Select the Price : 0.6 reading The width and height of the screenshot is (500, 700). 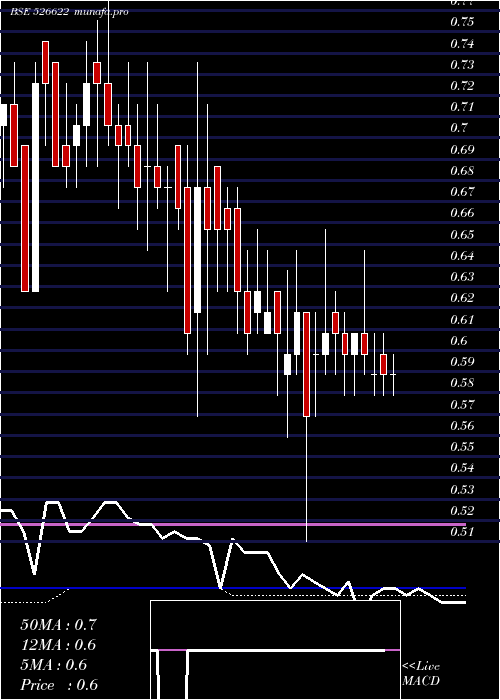point(59,685)
